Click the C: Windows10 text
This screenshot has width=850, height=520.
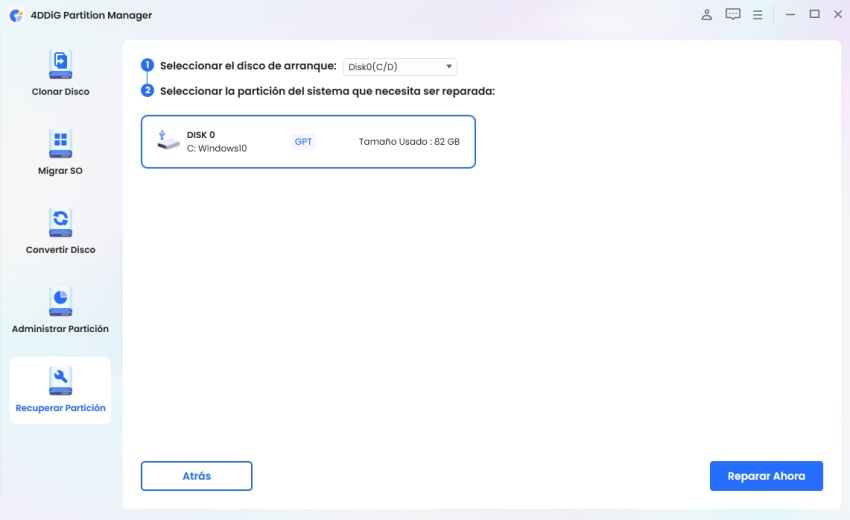[217, 149]
